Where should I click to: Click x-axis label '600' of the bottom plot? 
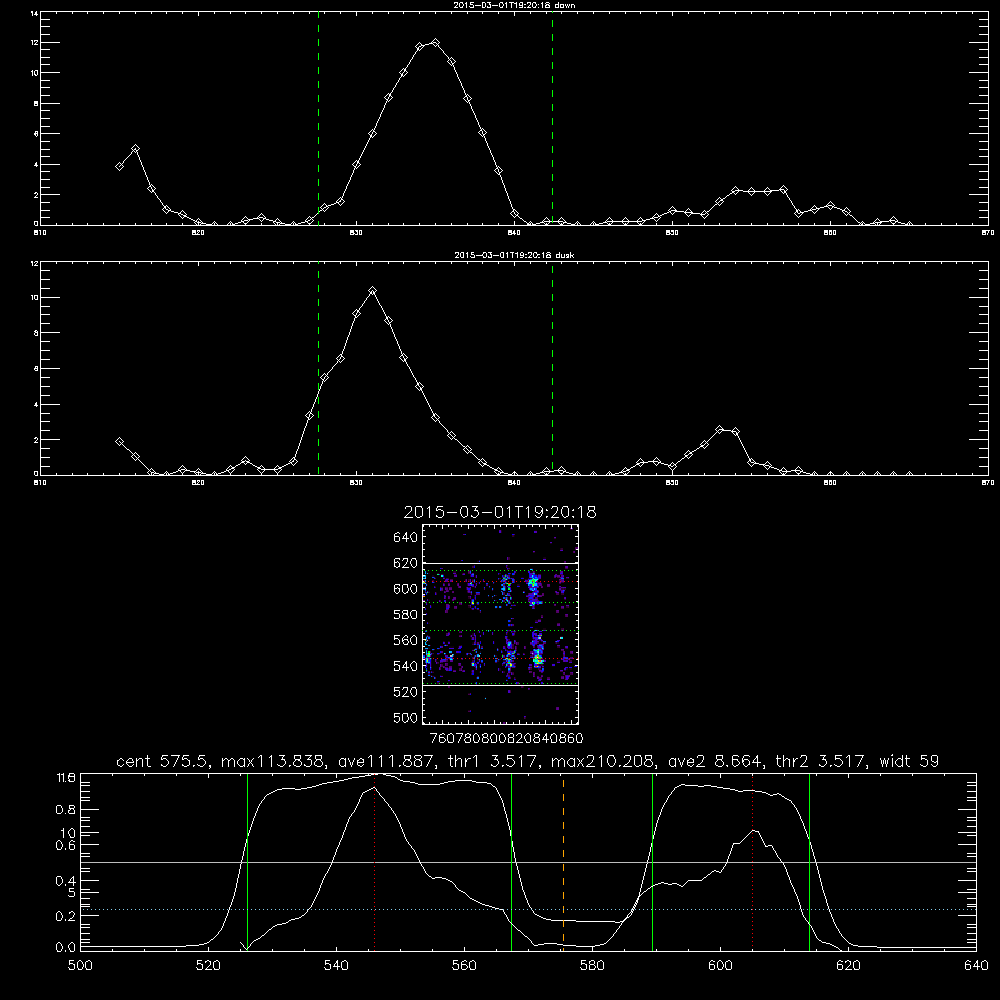click(720, 966)
